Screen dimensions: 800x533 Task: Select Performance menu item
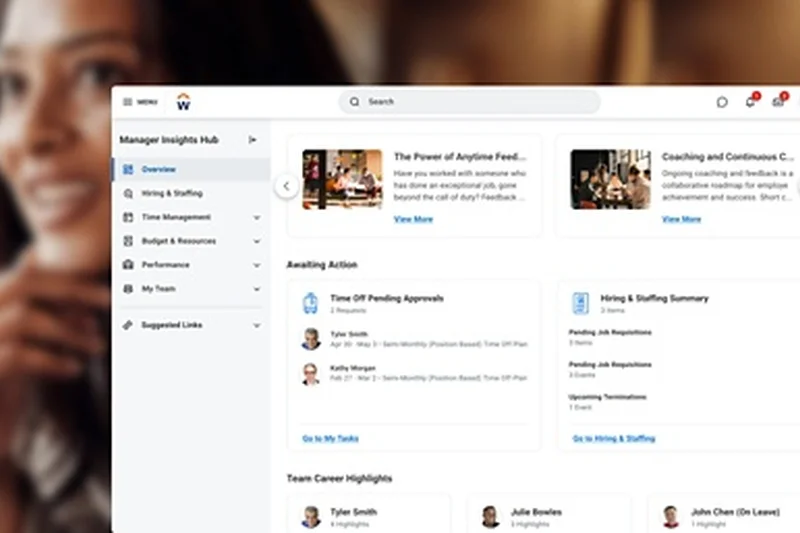coord(191,265)
